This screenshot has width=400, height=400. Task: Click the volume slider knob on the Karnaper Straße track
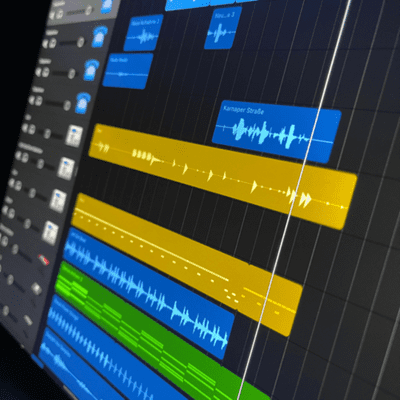67,106
